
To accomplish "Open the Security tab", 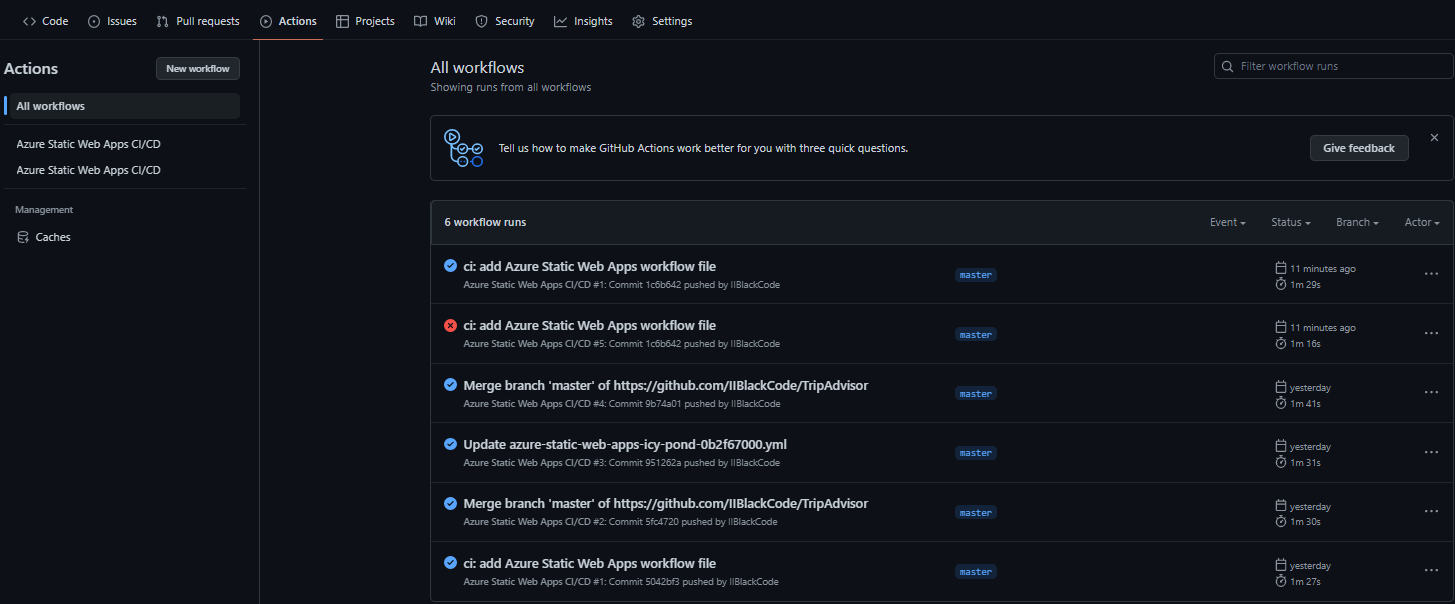I will tap(505, 21).
